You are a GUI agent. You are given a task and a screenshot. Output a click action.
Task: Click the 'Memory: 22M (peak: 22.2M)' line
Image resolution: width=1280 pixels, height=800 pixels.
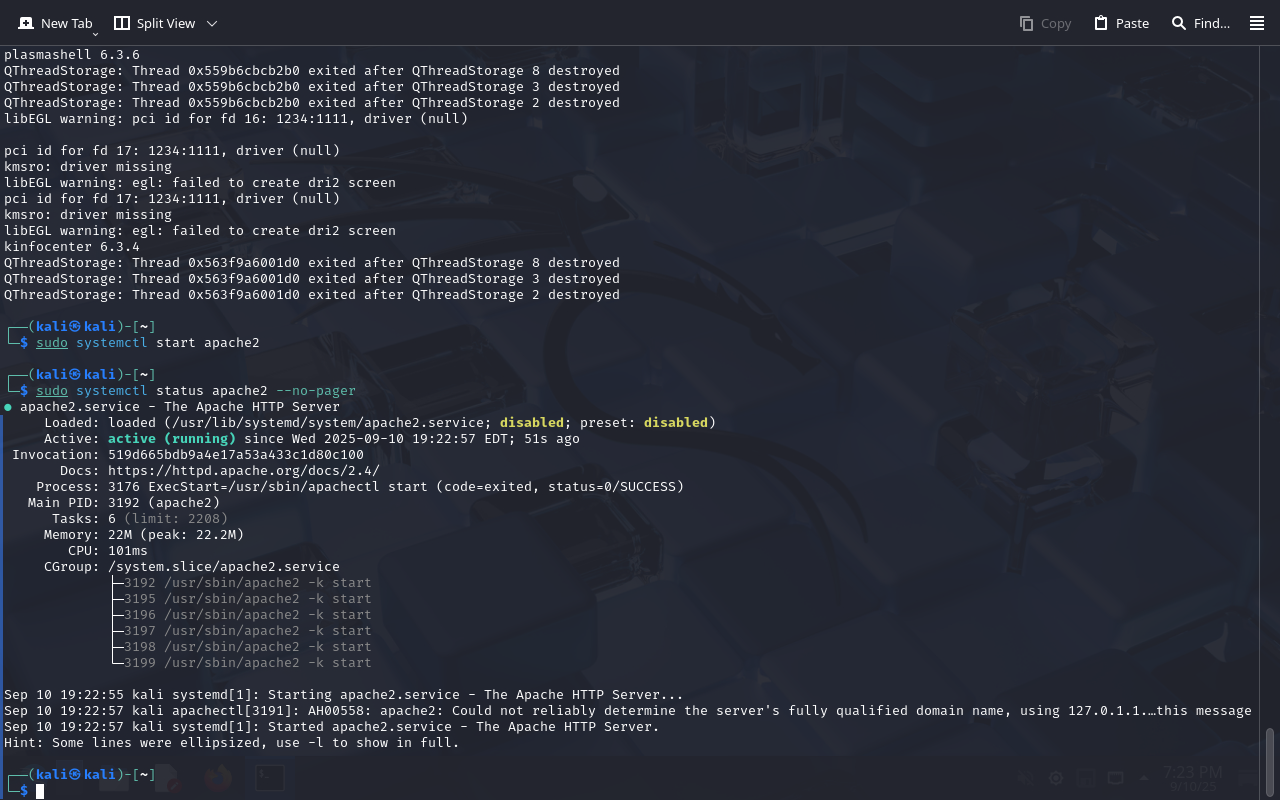[x=144, y=535]
